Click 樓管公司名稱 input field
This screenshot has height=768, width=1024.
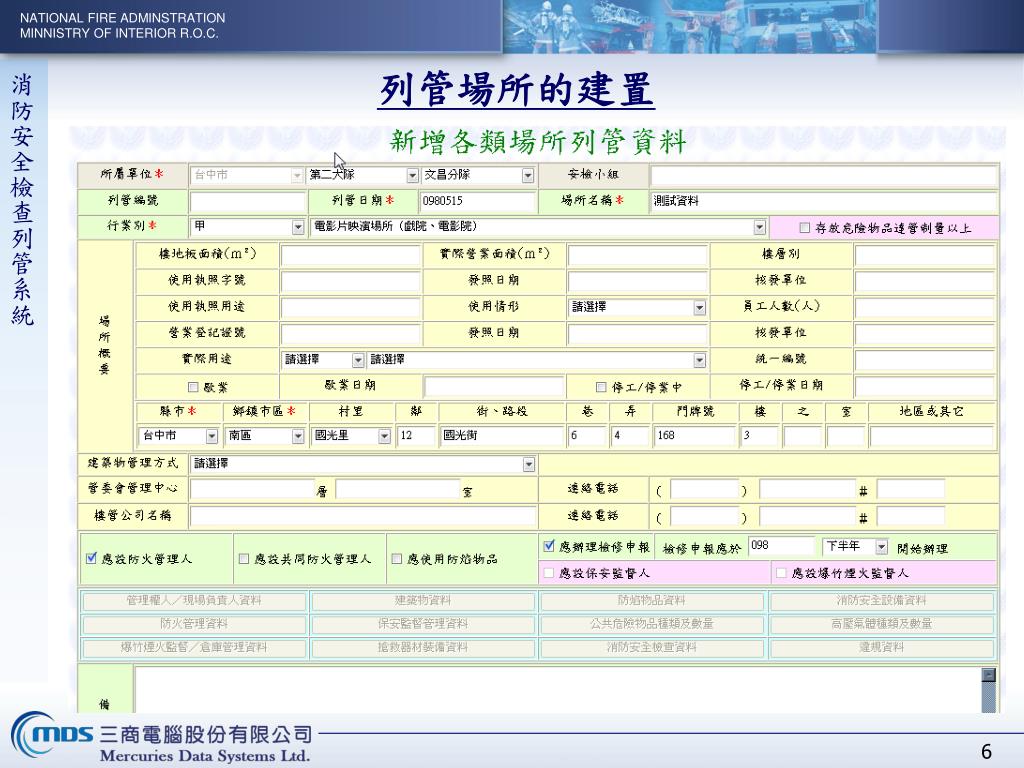(362, 516)
